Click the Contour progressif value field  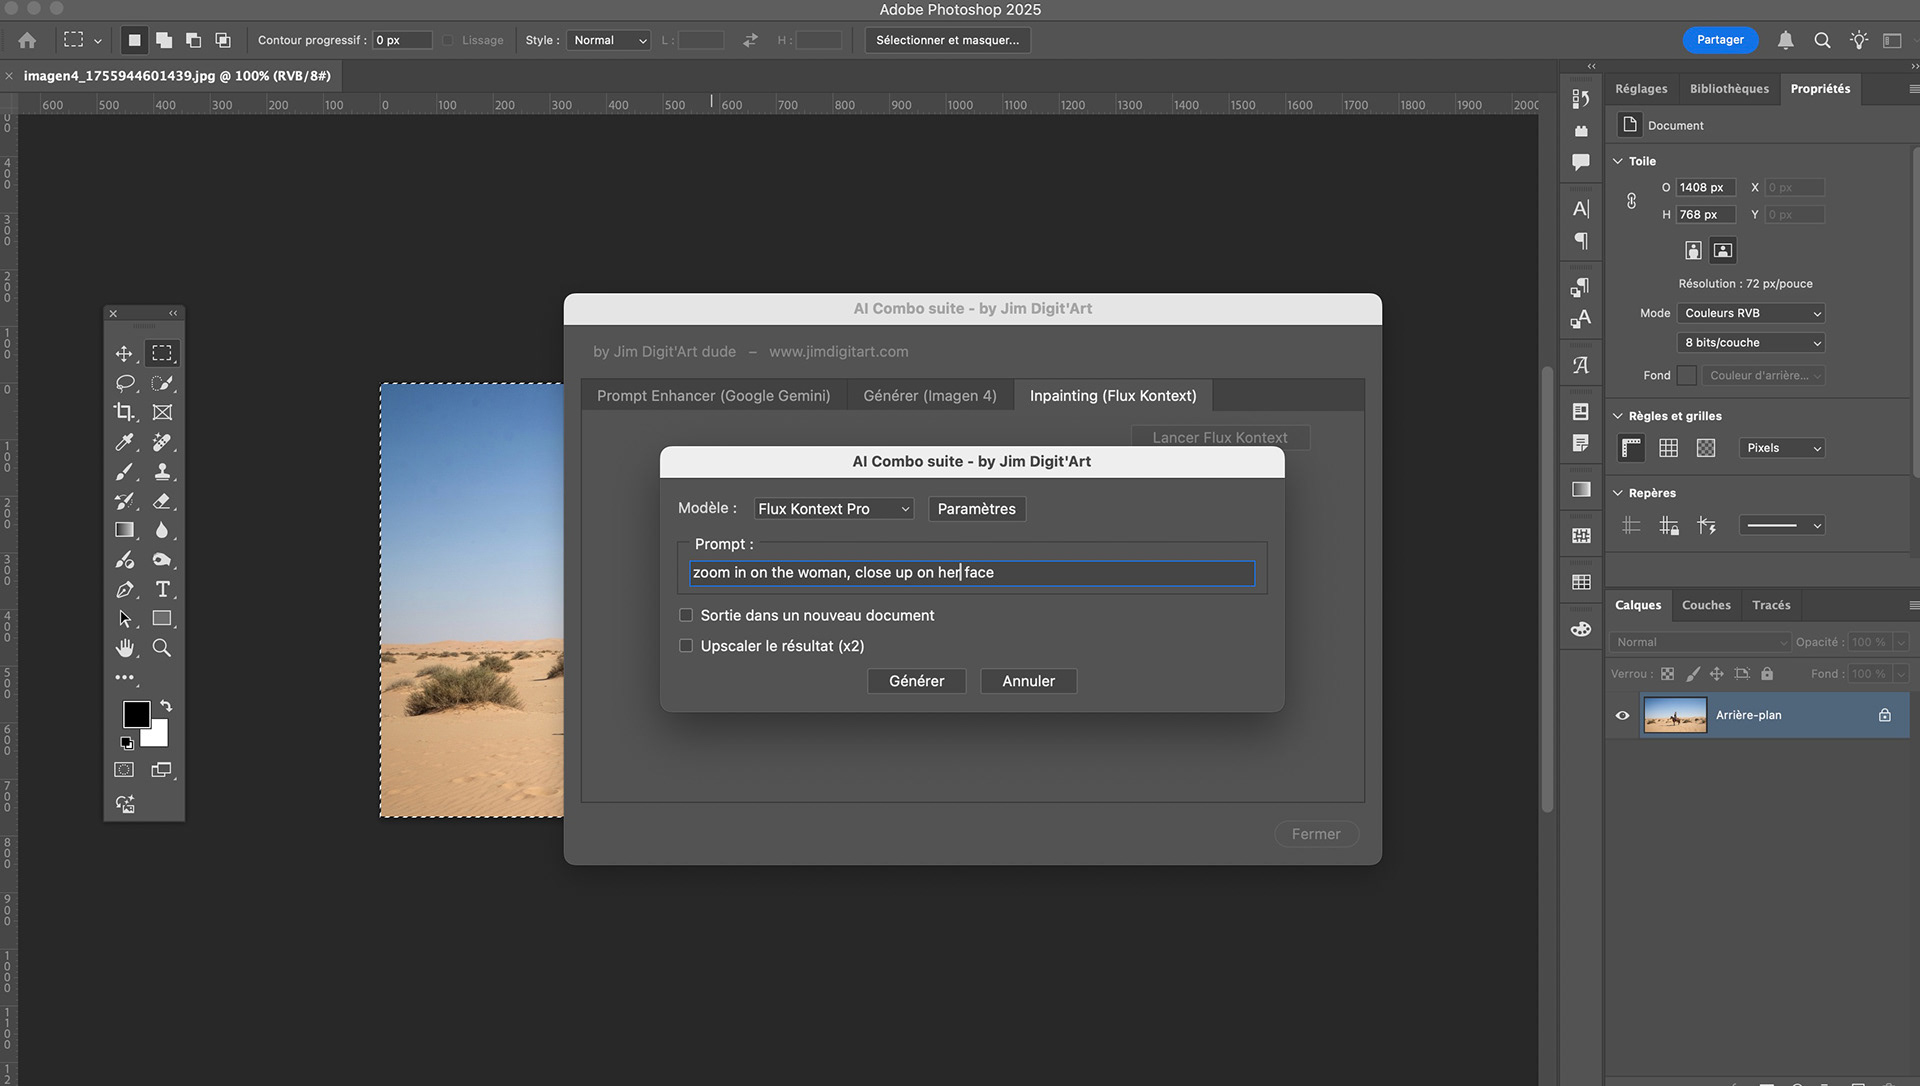(402, 40)
